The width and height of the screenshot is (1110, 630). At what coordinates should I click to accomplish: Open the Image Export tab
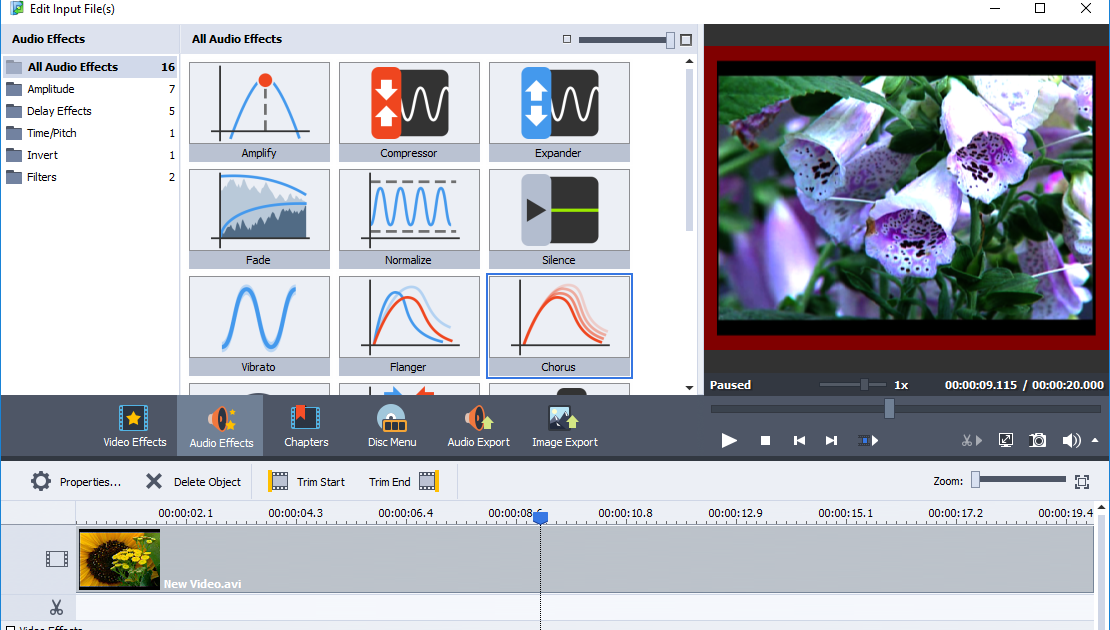pos(565,426)
